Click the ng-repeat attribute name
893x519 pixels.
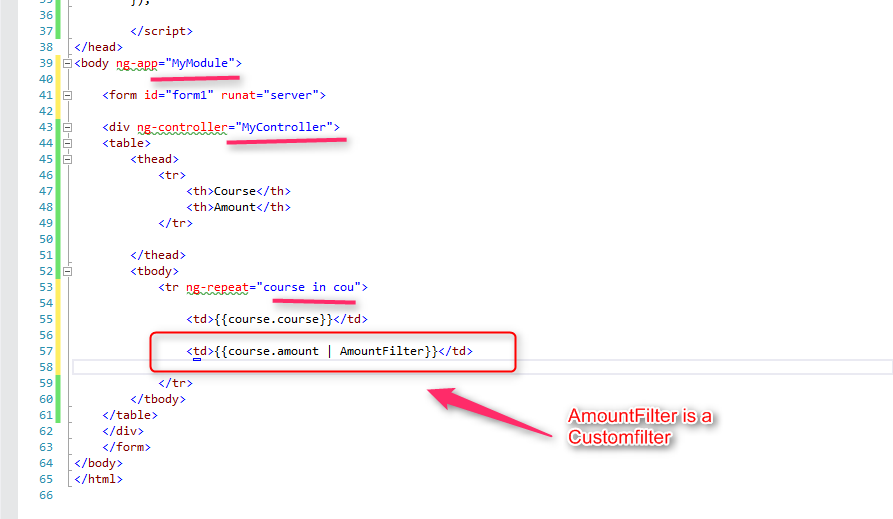(x=218, y=288)
